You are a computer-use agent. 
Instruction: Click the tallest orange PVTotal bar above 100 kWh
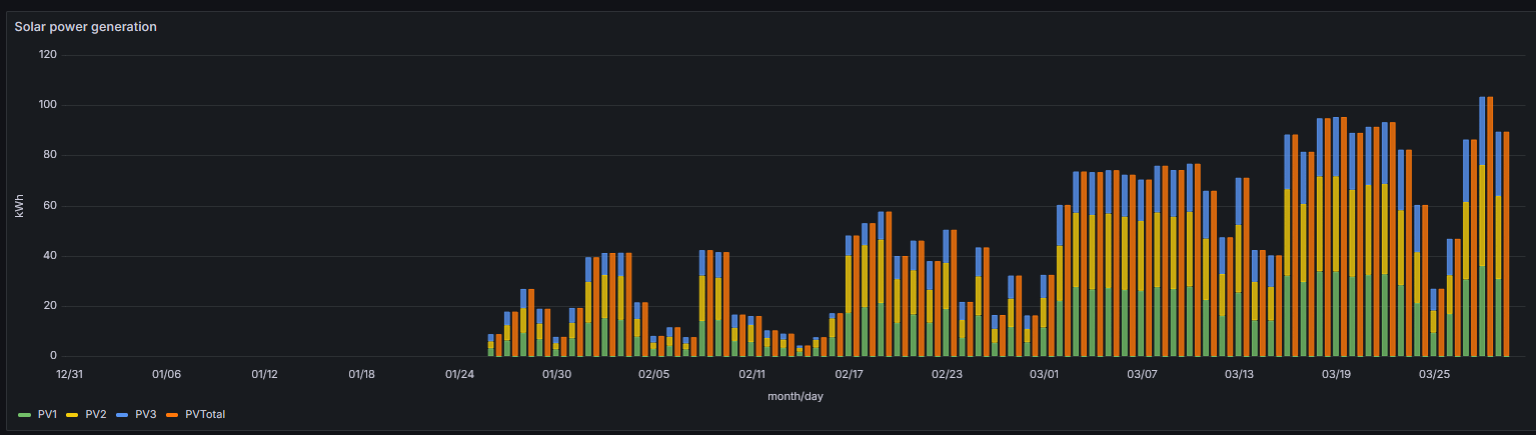point(1490,227)
